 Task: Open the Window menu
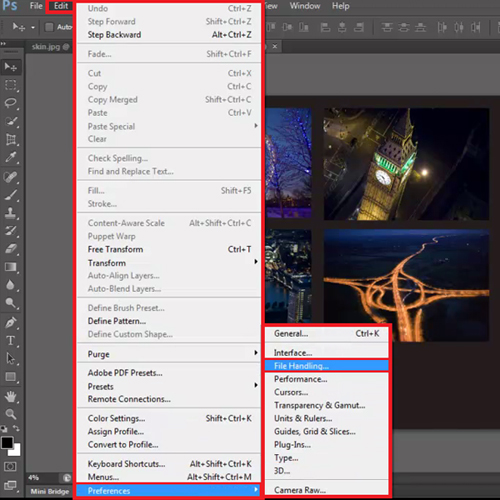305,6
